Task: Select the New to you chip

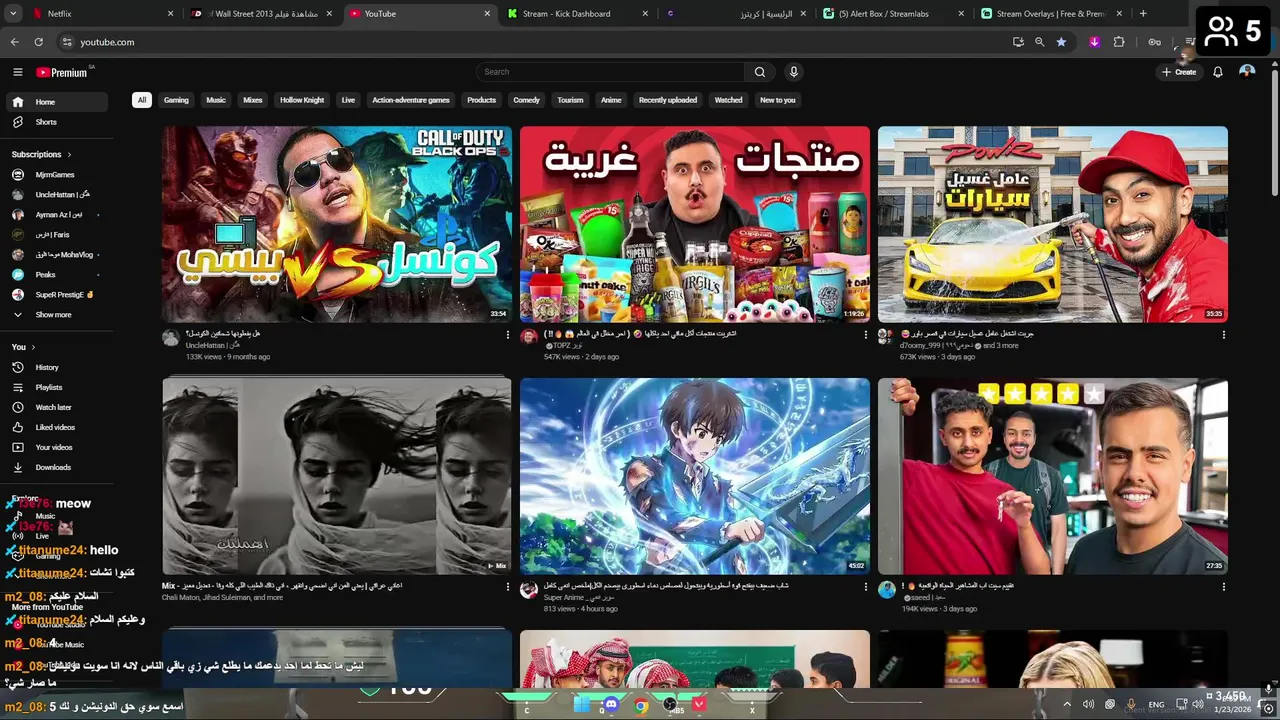Action: pyautogui.click(x=777, y=100)
